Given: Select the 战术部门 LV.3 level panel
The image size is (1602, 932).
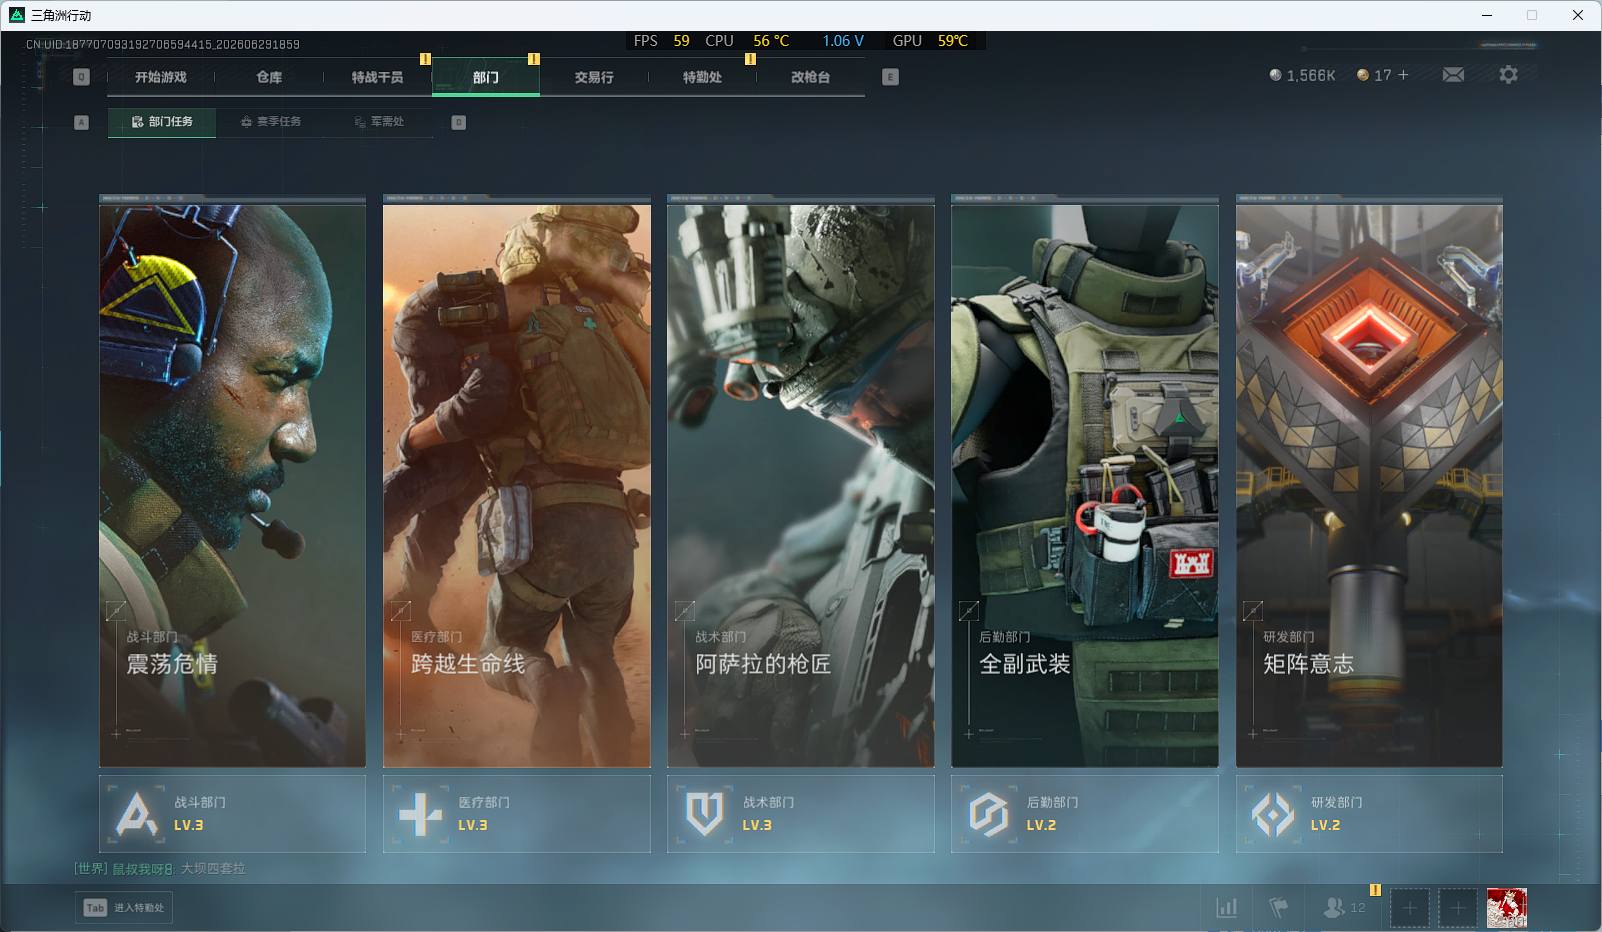Looking at the screenshot, I should point(801,814).
